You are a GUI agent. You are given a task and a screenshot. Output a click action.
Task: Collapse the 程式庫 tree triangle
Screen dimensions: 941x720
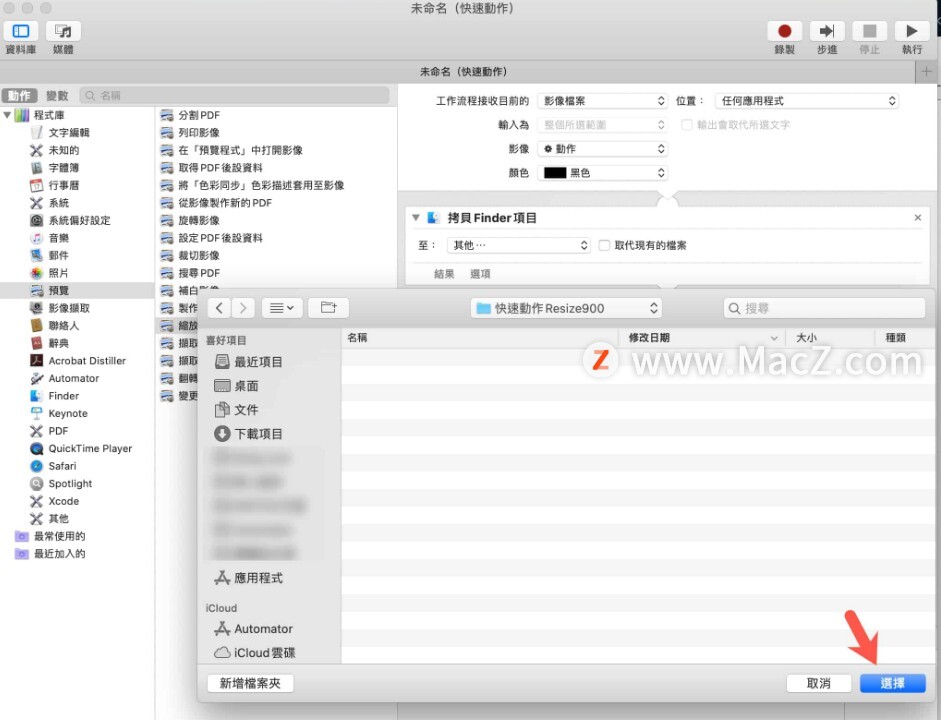pyautogui.click(x=7, y=115)
